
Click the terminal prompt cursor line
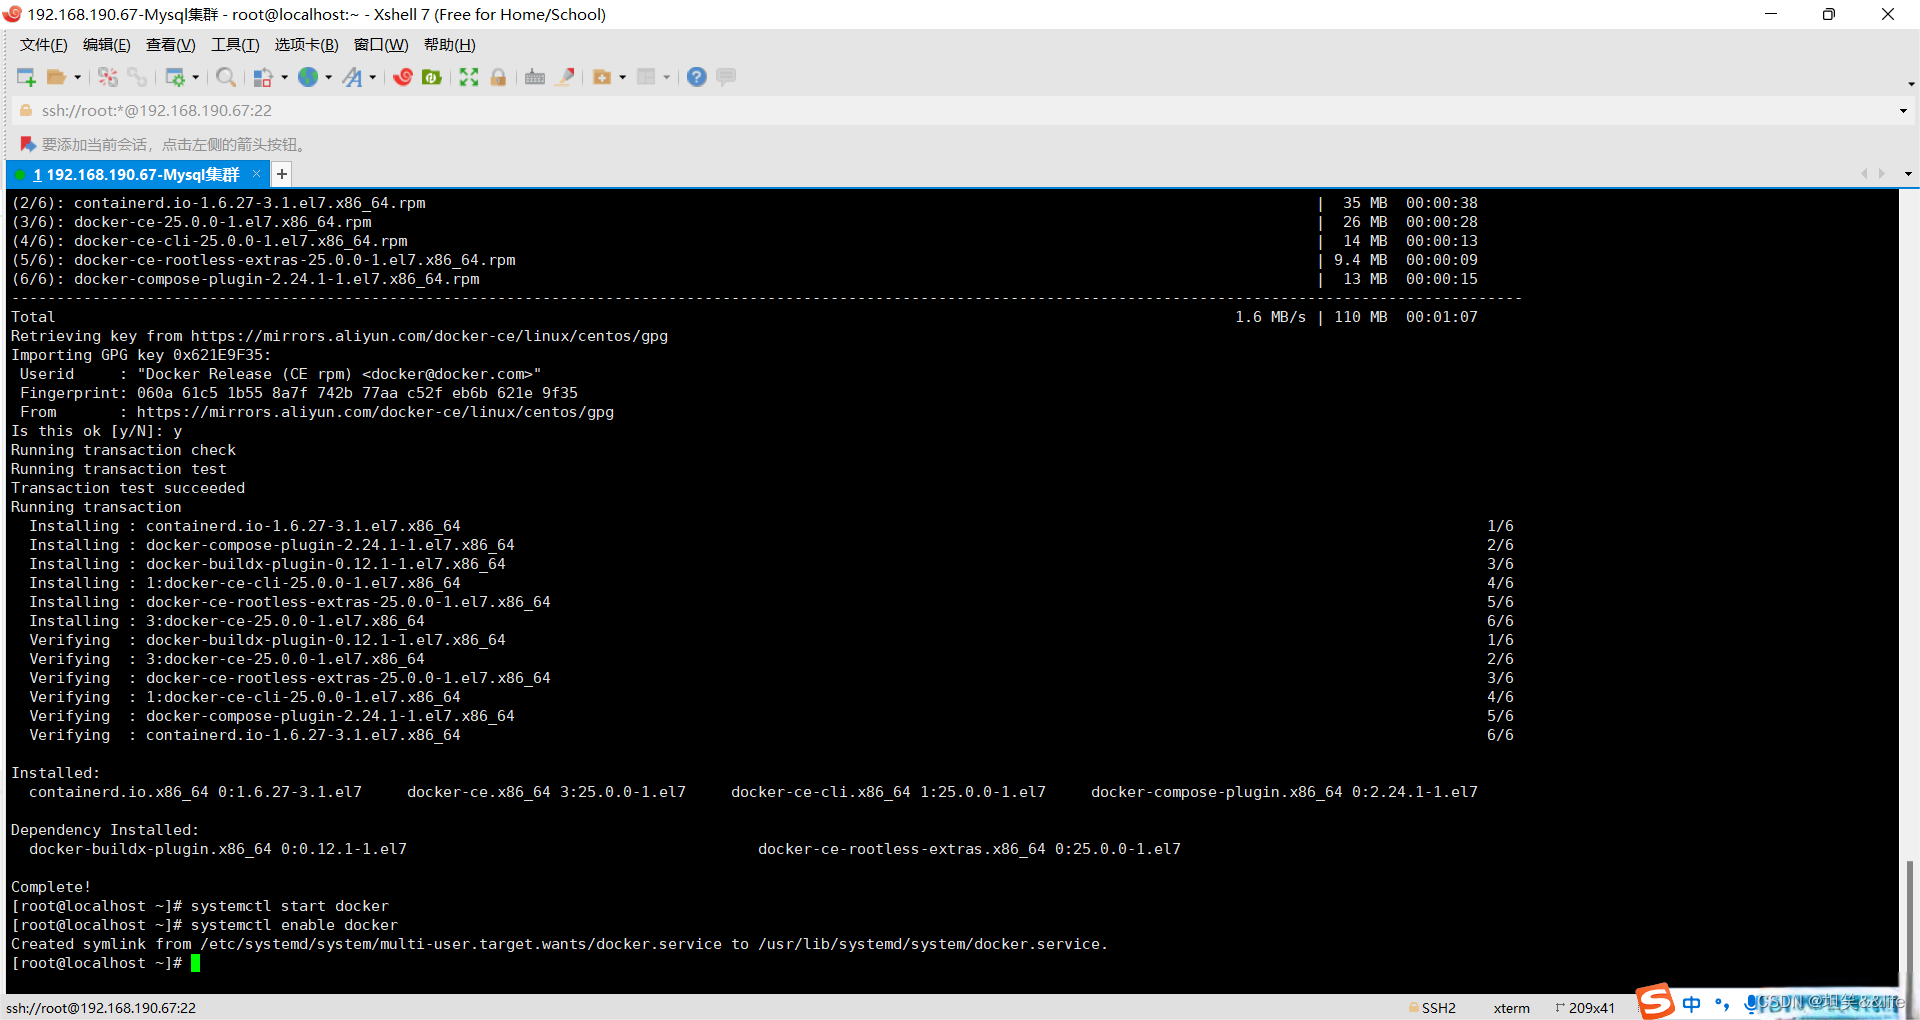tap(106, 963)
